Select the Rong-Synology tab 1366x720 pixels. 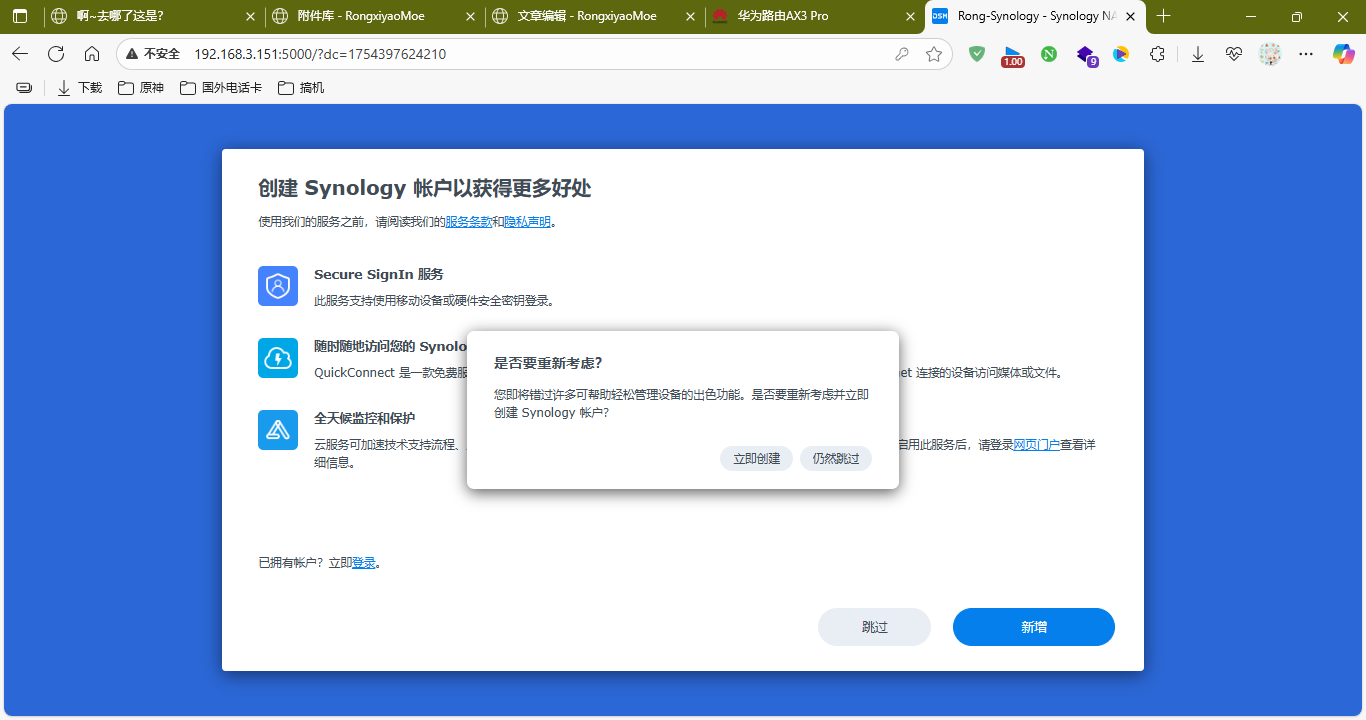click(x=1036, y=16)
